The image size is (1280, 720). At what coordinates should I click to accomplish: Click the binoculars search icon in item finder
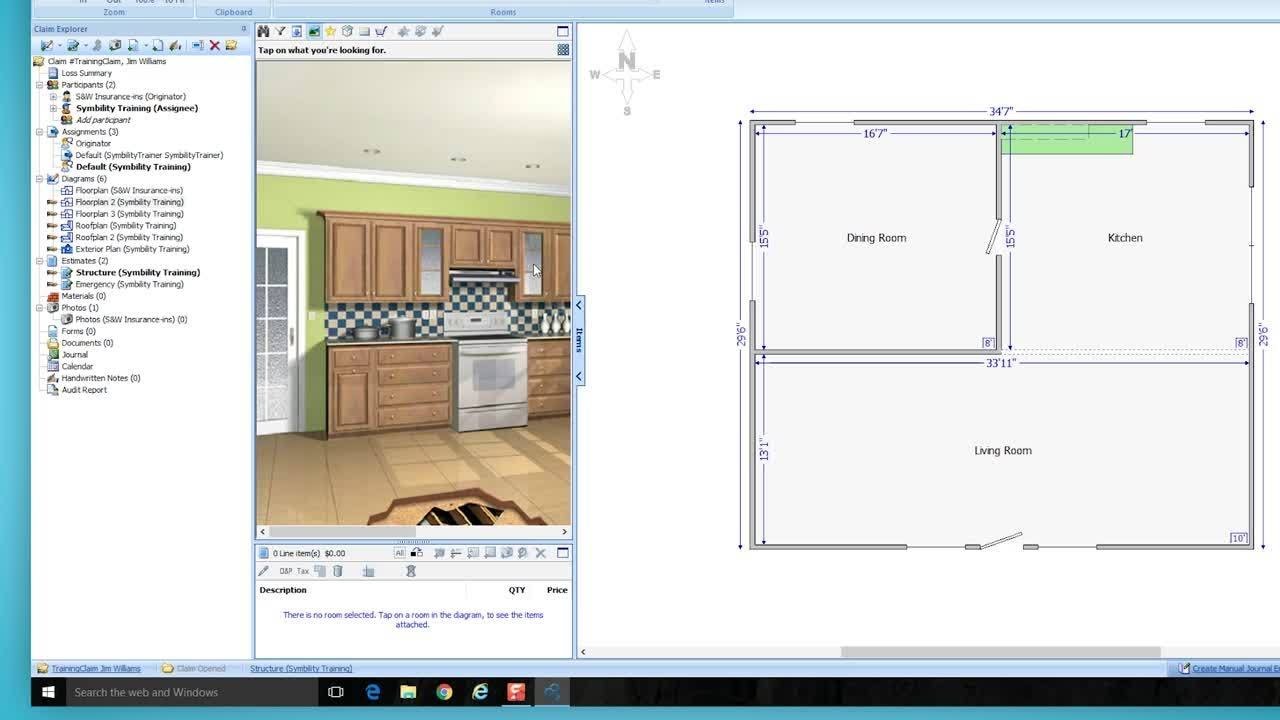coord(263,31)
